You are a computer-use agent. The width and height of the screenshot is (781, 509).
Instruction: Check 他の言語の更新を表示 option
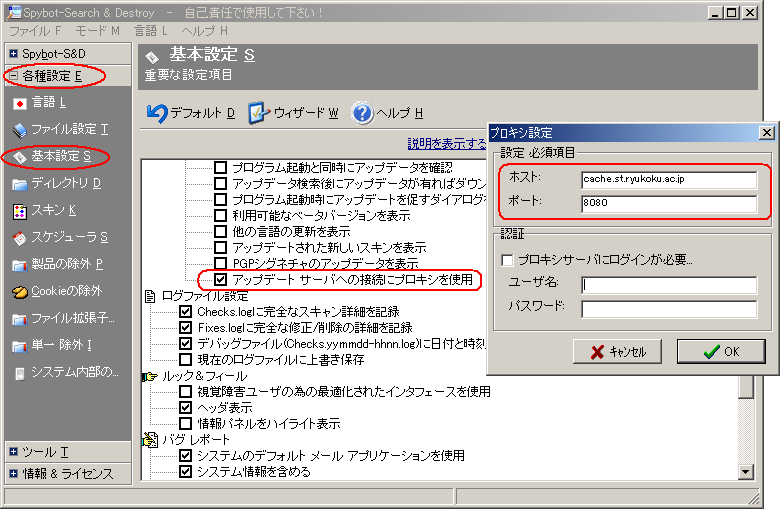pos(220,232)
